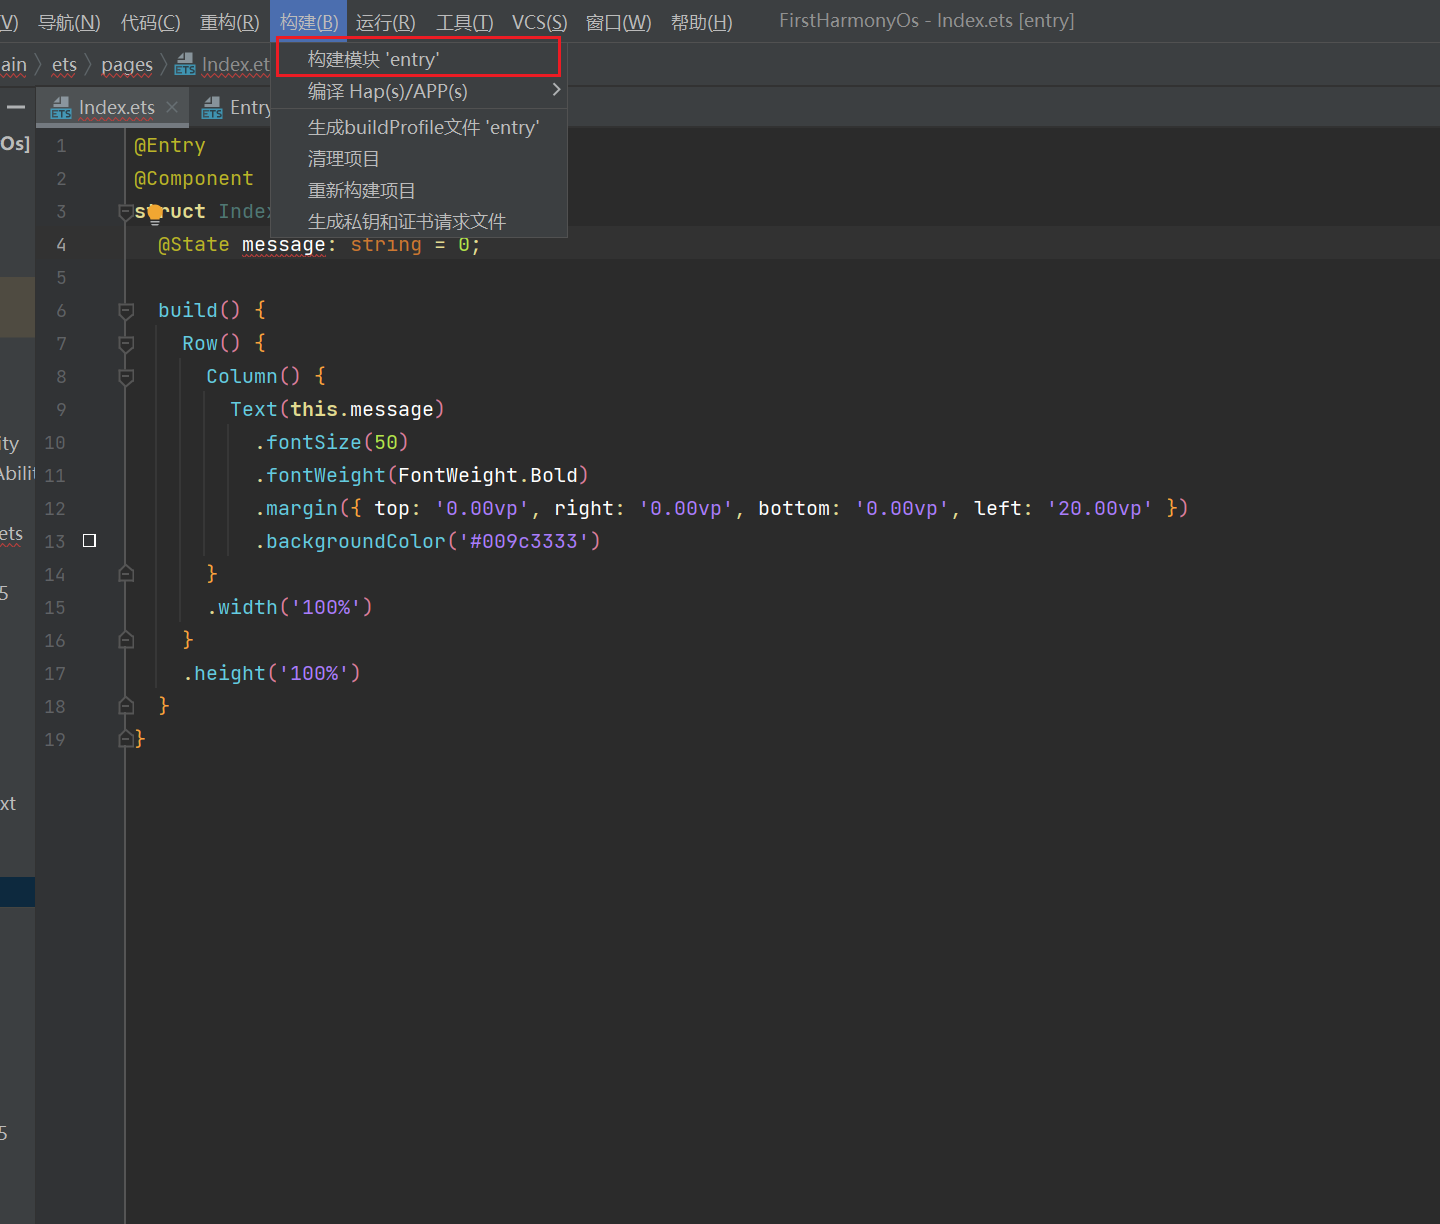Choose '生成buildProfile文件 entry' menu item
Viewport: 1440px width, 1224px height.
pyautogui.click(x=418, y=127)
